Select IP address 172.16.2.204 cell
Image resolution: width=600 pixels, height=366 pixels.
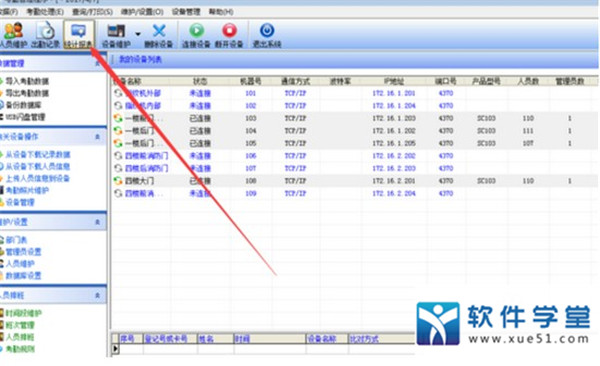click(394, 193)
